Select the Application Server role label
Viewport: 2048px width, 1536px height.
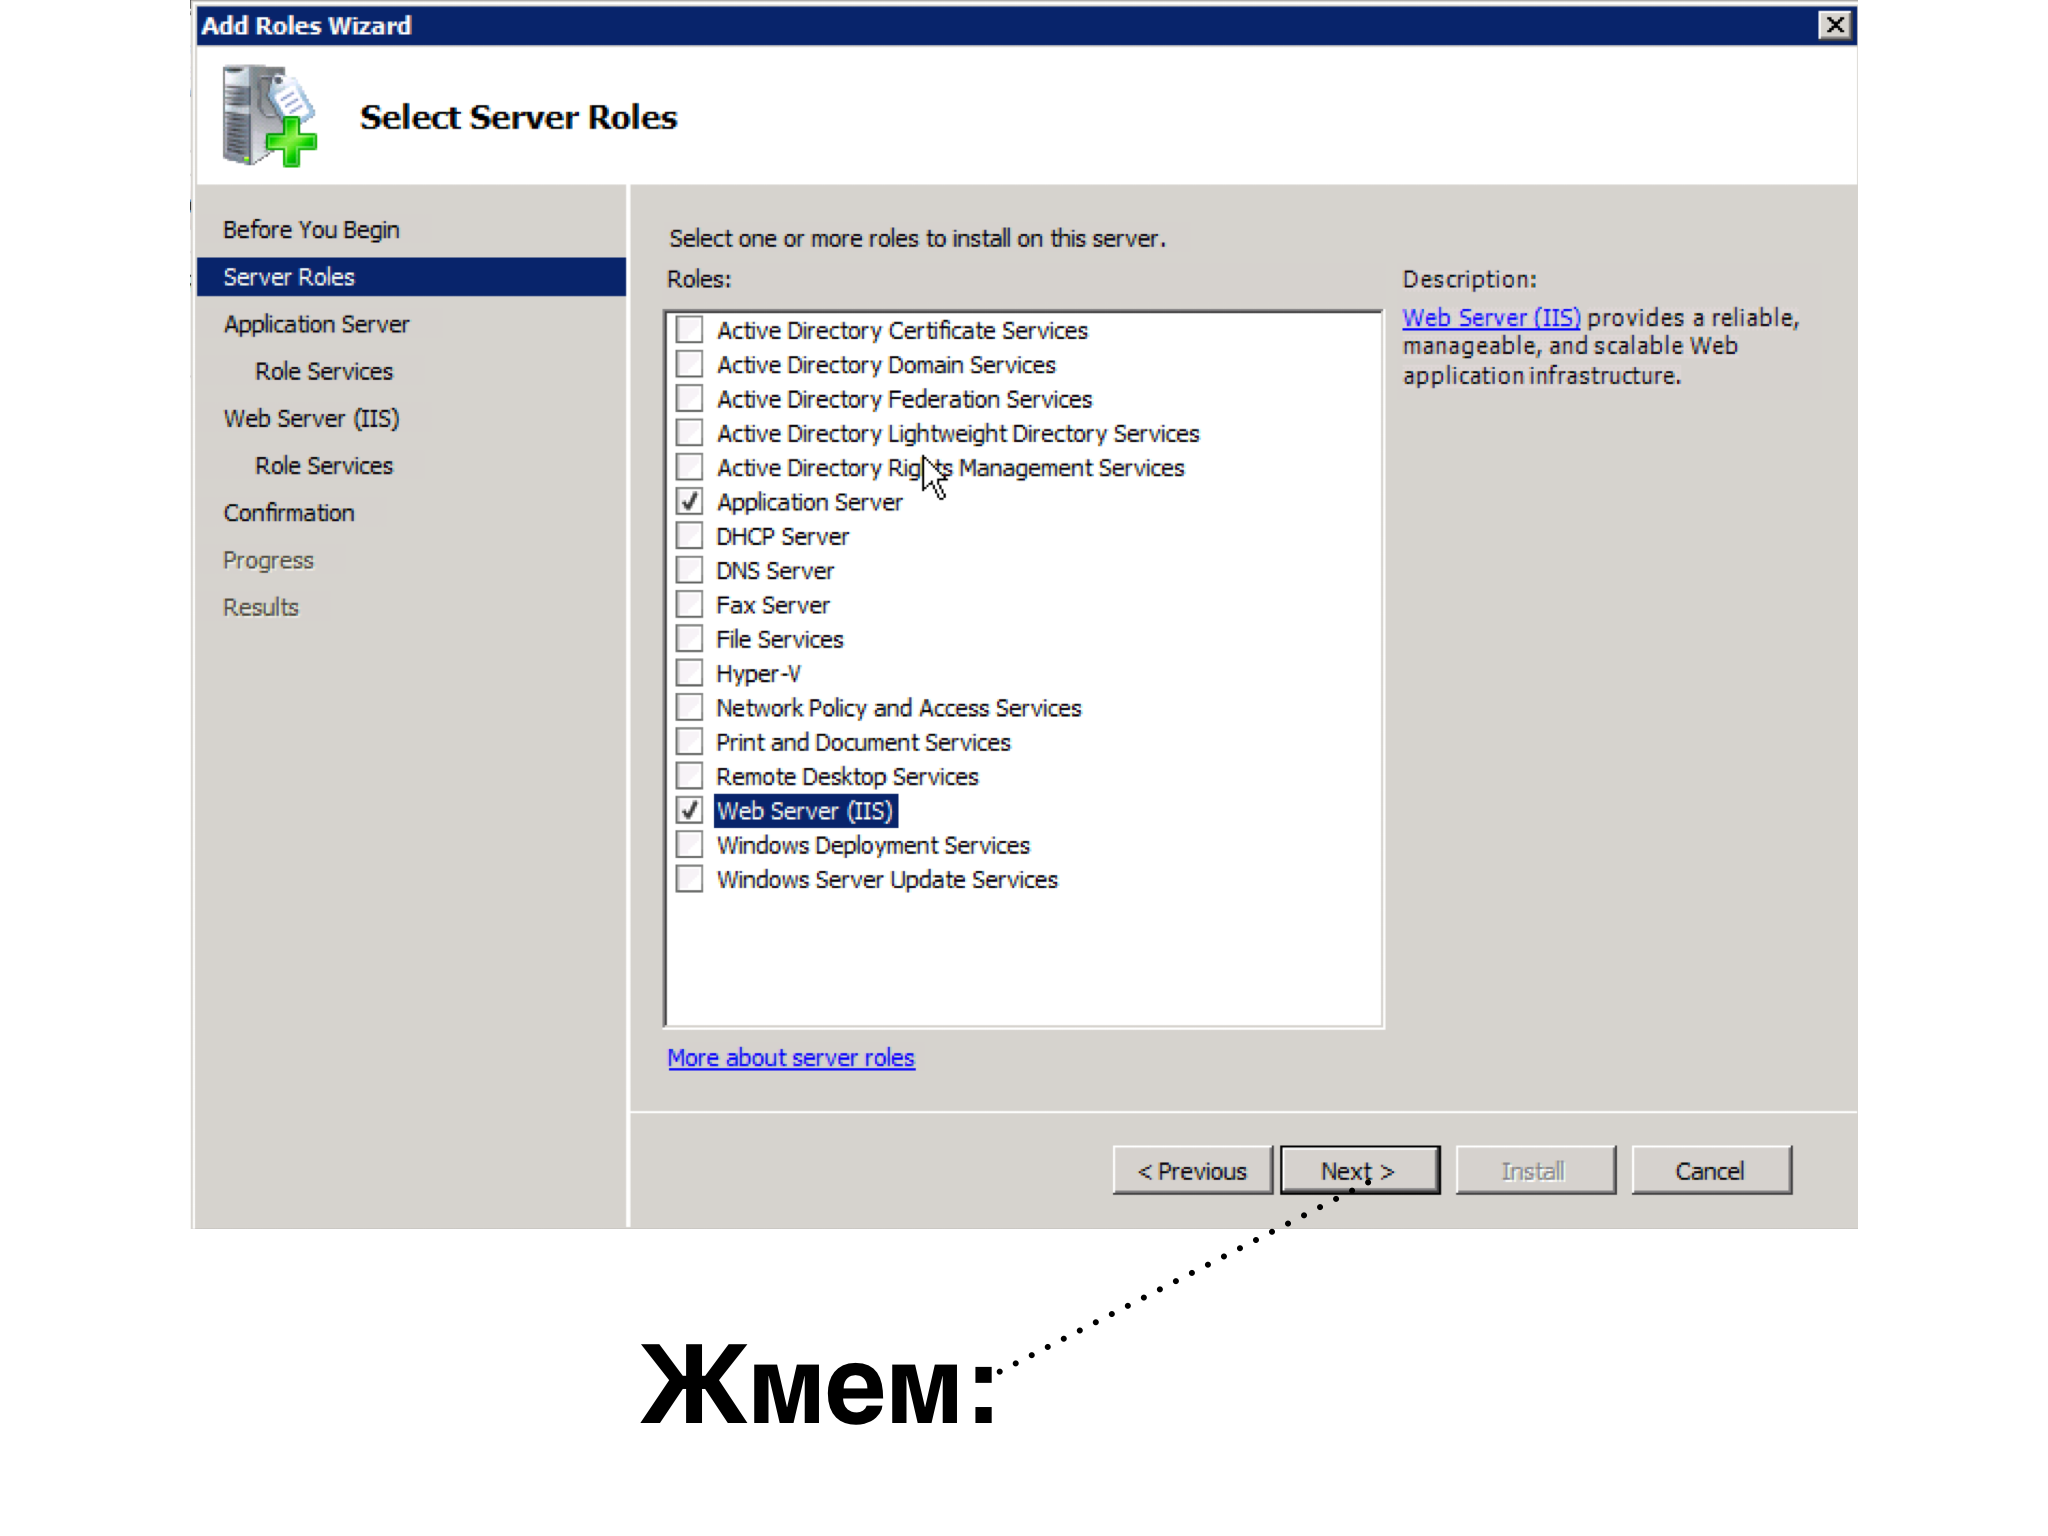tap(809, 502)
